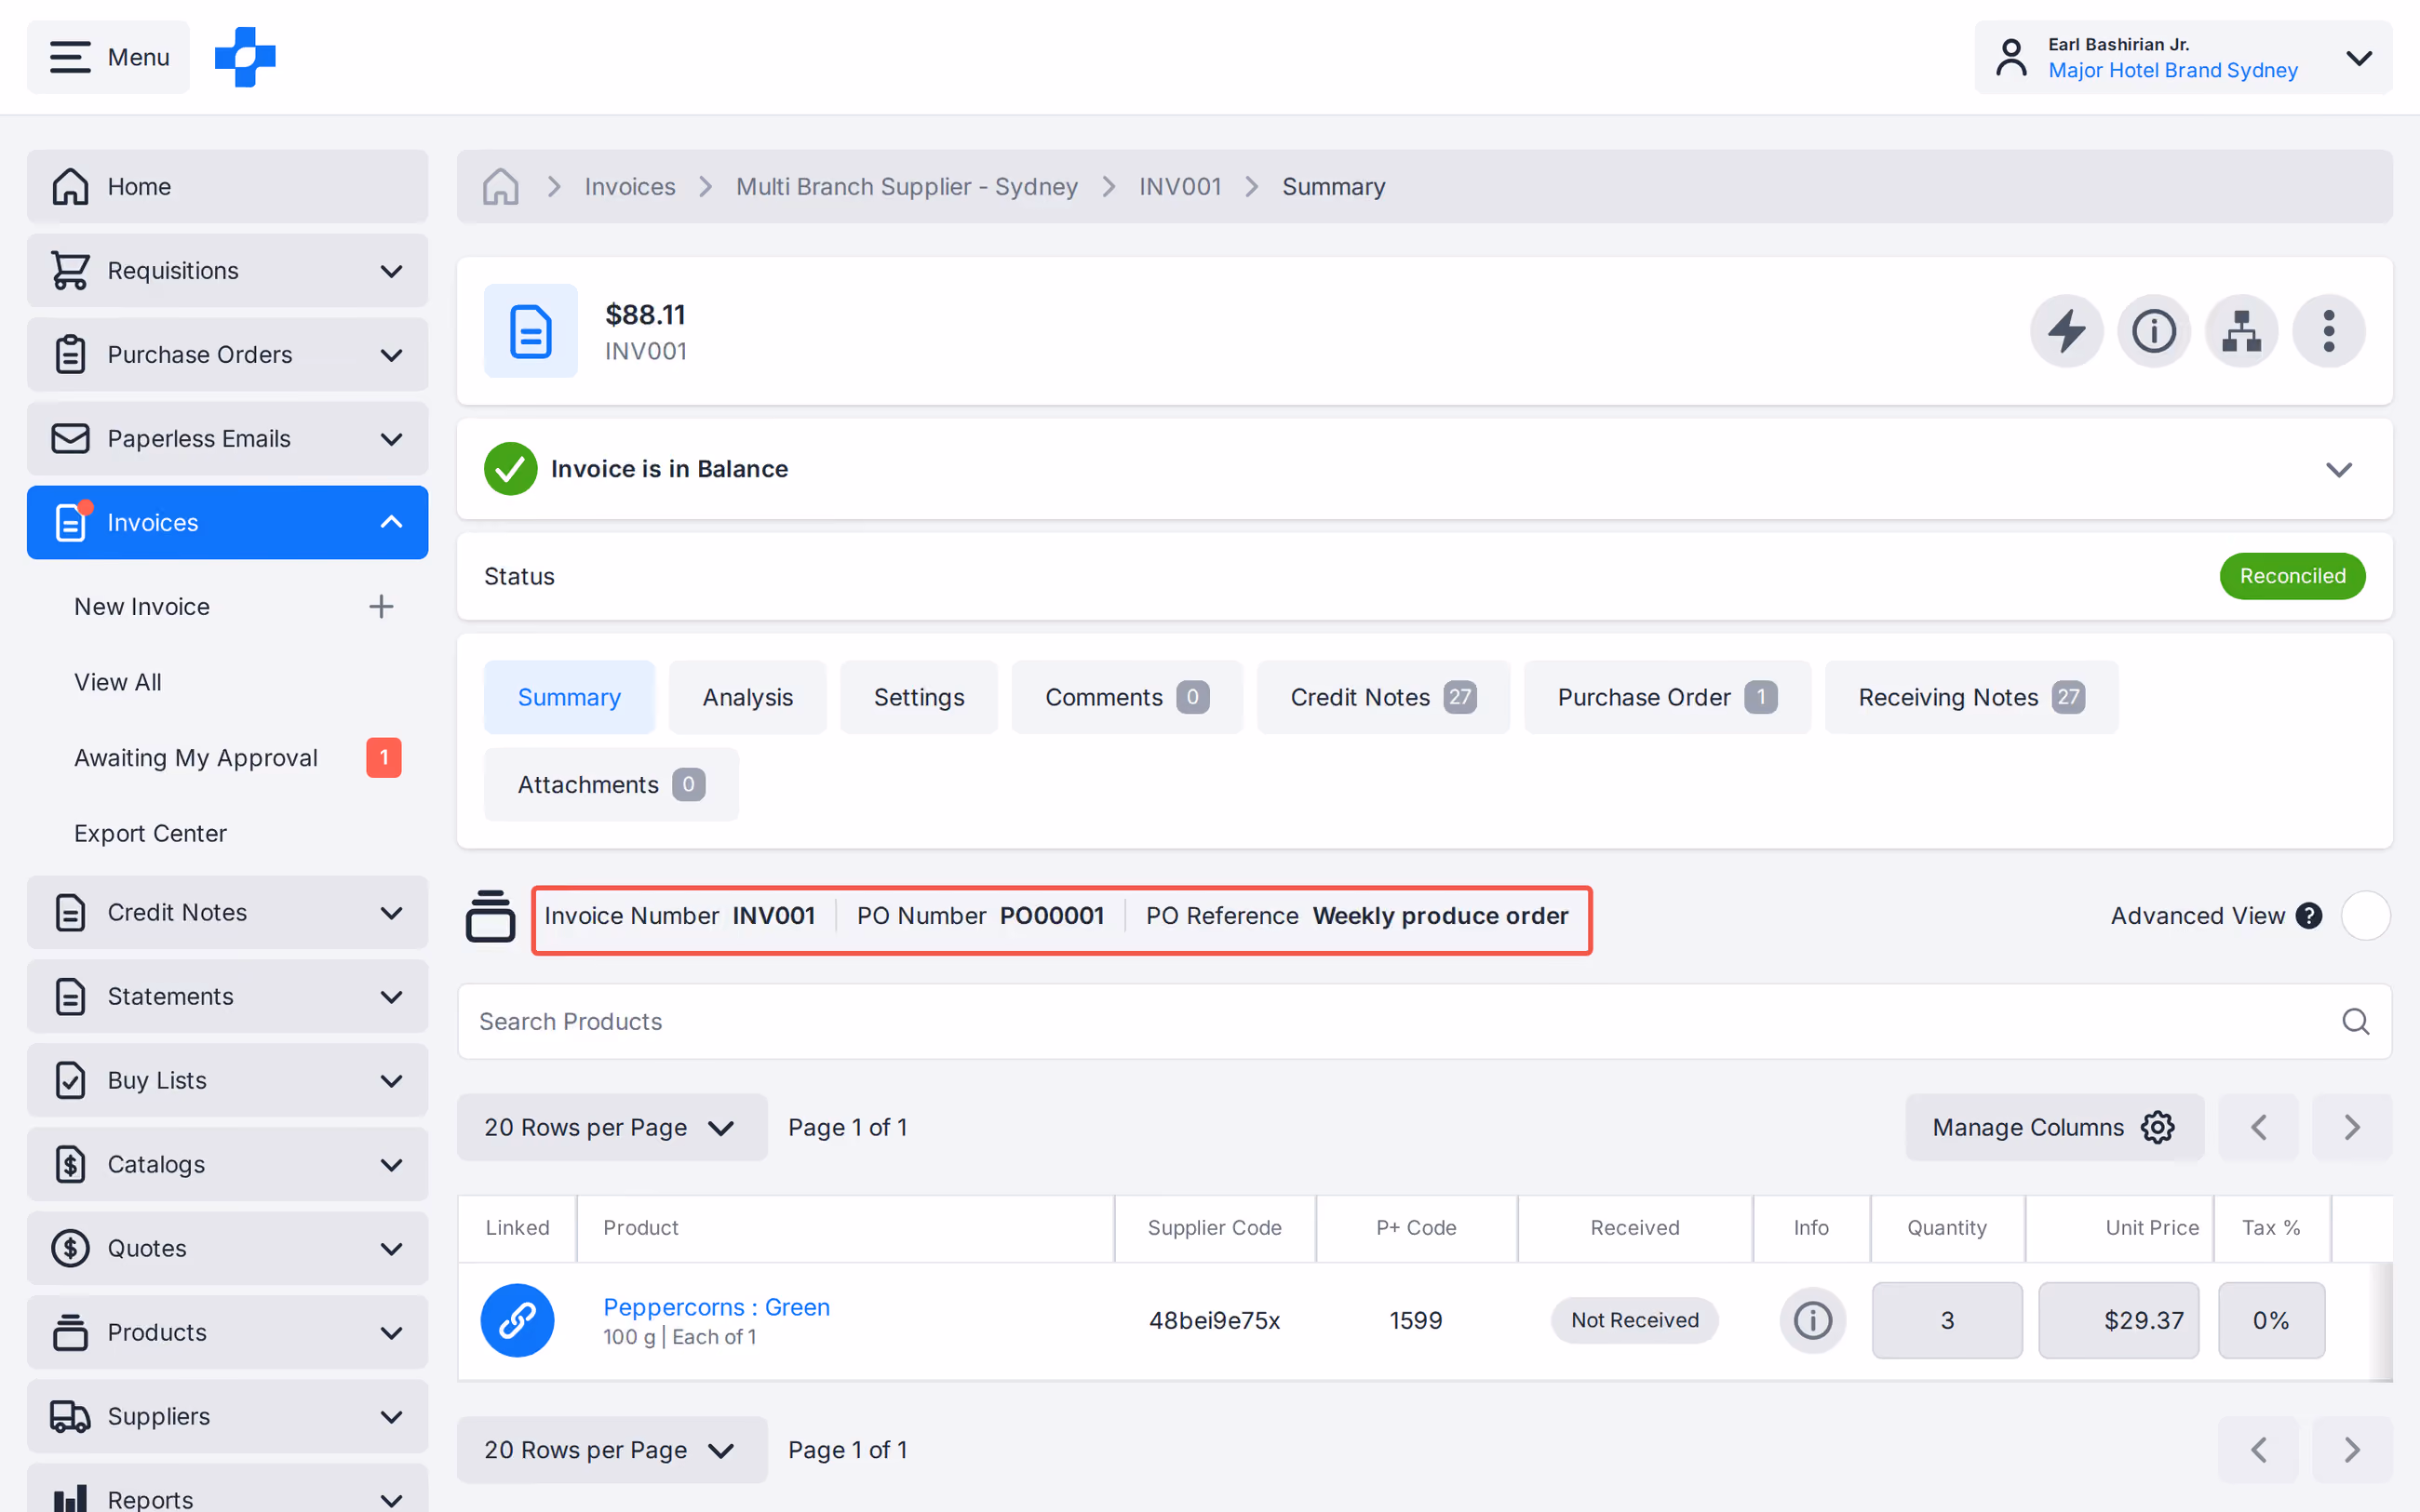Focus the Search Products field
Image resolution: width=2420 pixels, height=1512 pixels.
1424,1021
